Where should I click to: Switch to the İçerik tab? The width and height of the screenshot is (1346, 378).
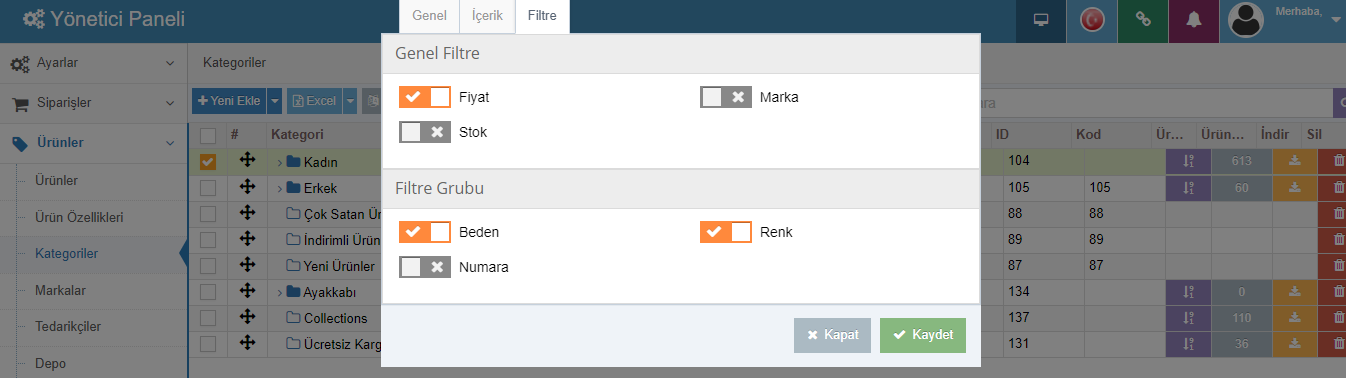(x=487, y=16)
